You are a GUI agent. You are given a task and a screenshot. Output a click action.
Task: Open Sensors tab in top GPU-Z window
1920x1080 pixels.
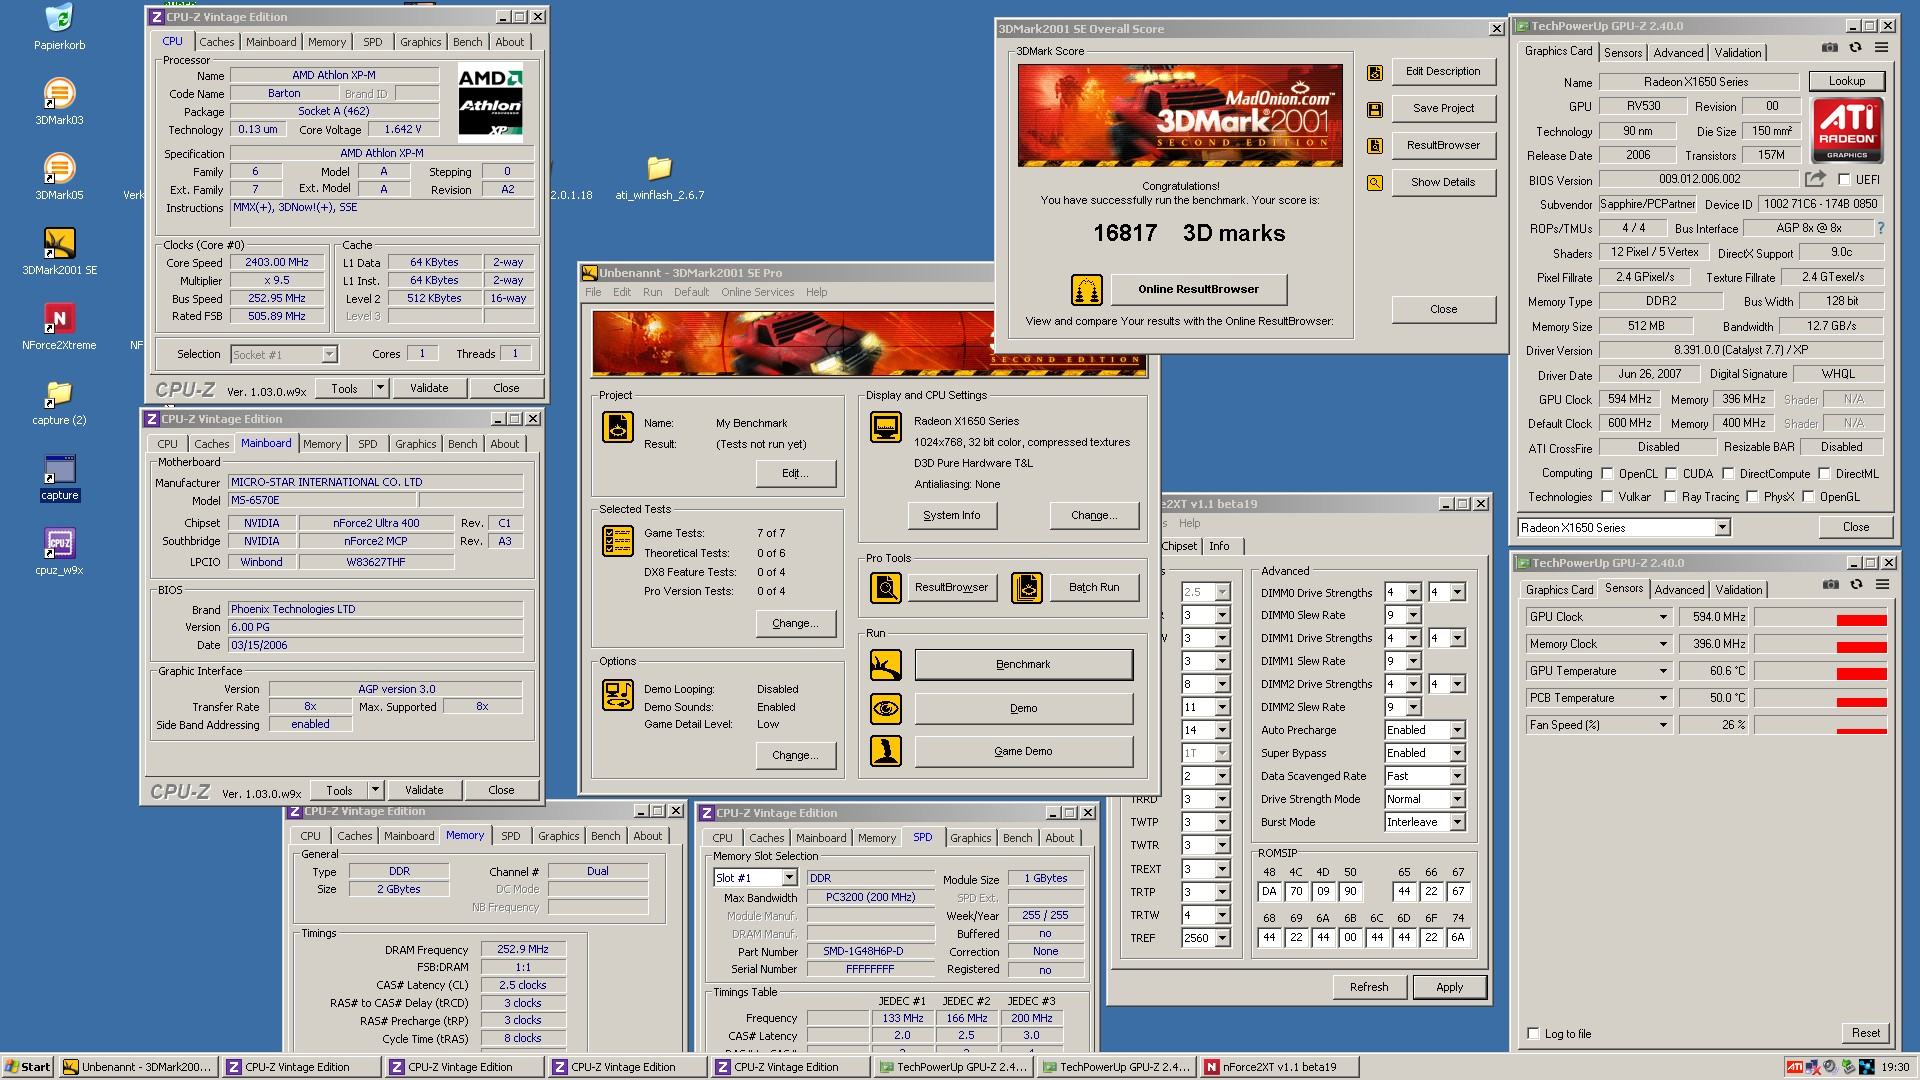(1623, 53)
